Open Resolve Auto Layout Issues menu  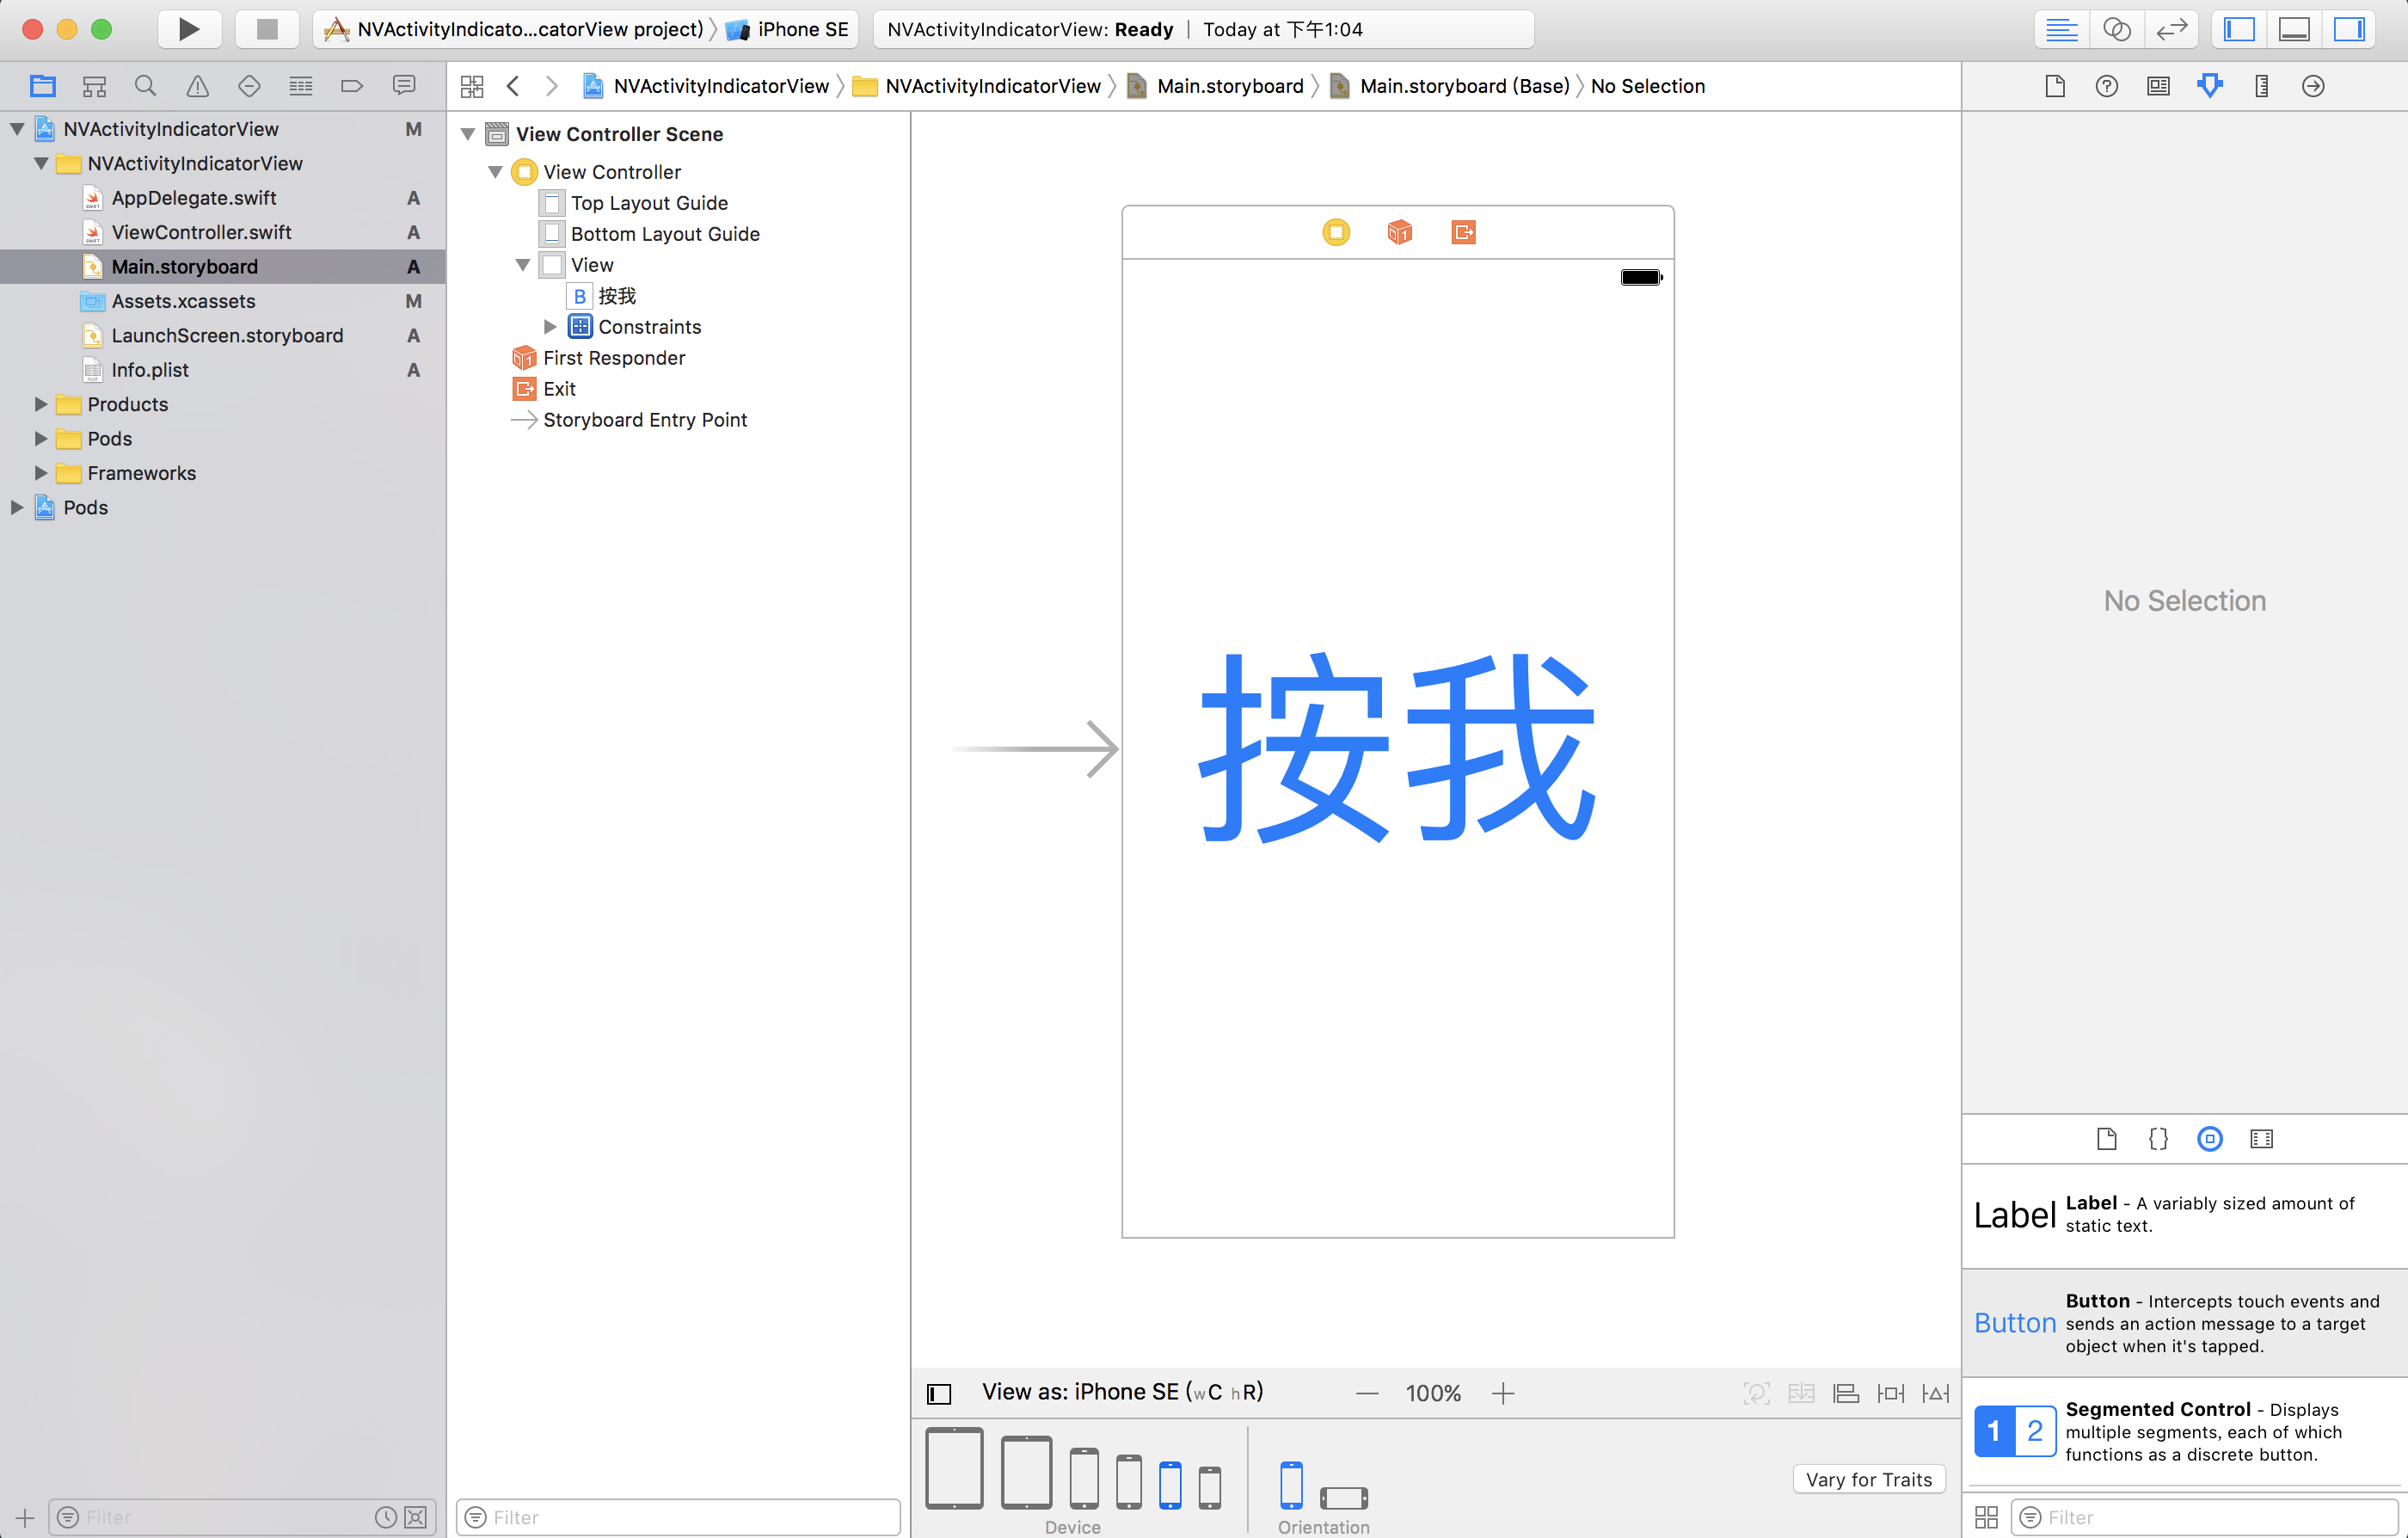pyautogui.click(x=1936, y=1393)
